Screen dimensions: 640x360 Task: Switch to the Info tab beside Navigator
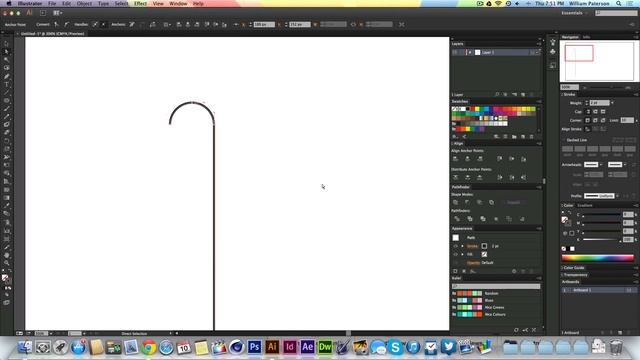click(586, 37)
